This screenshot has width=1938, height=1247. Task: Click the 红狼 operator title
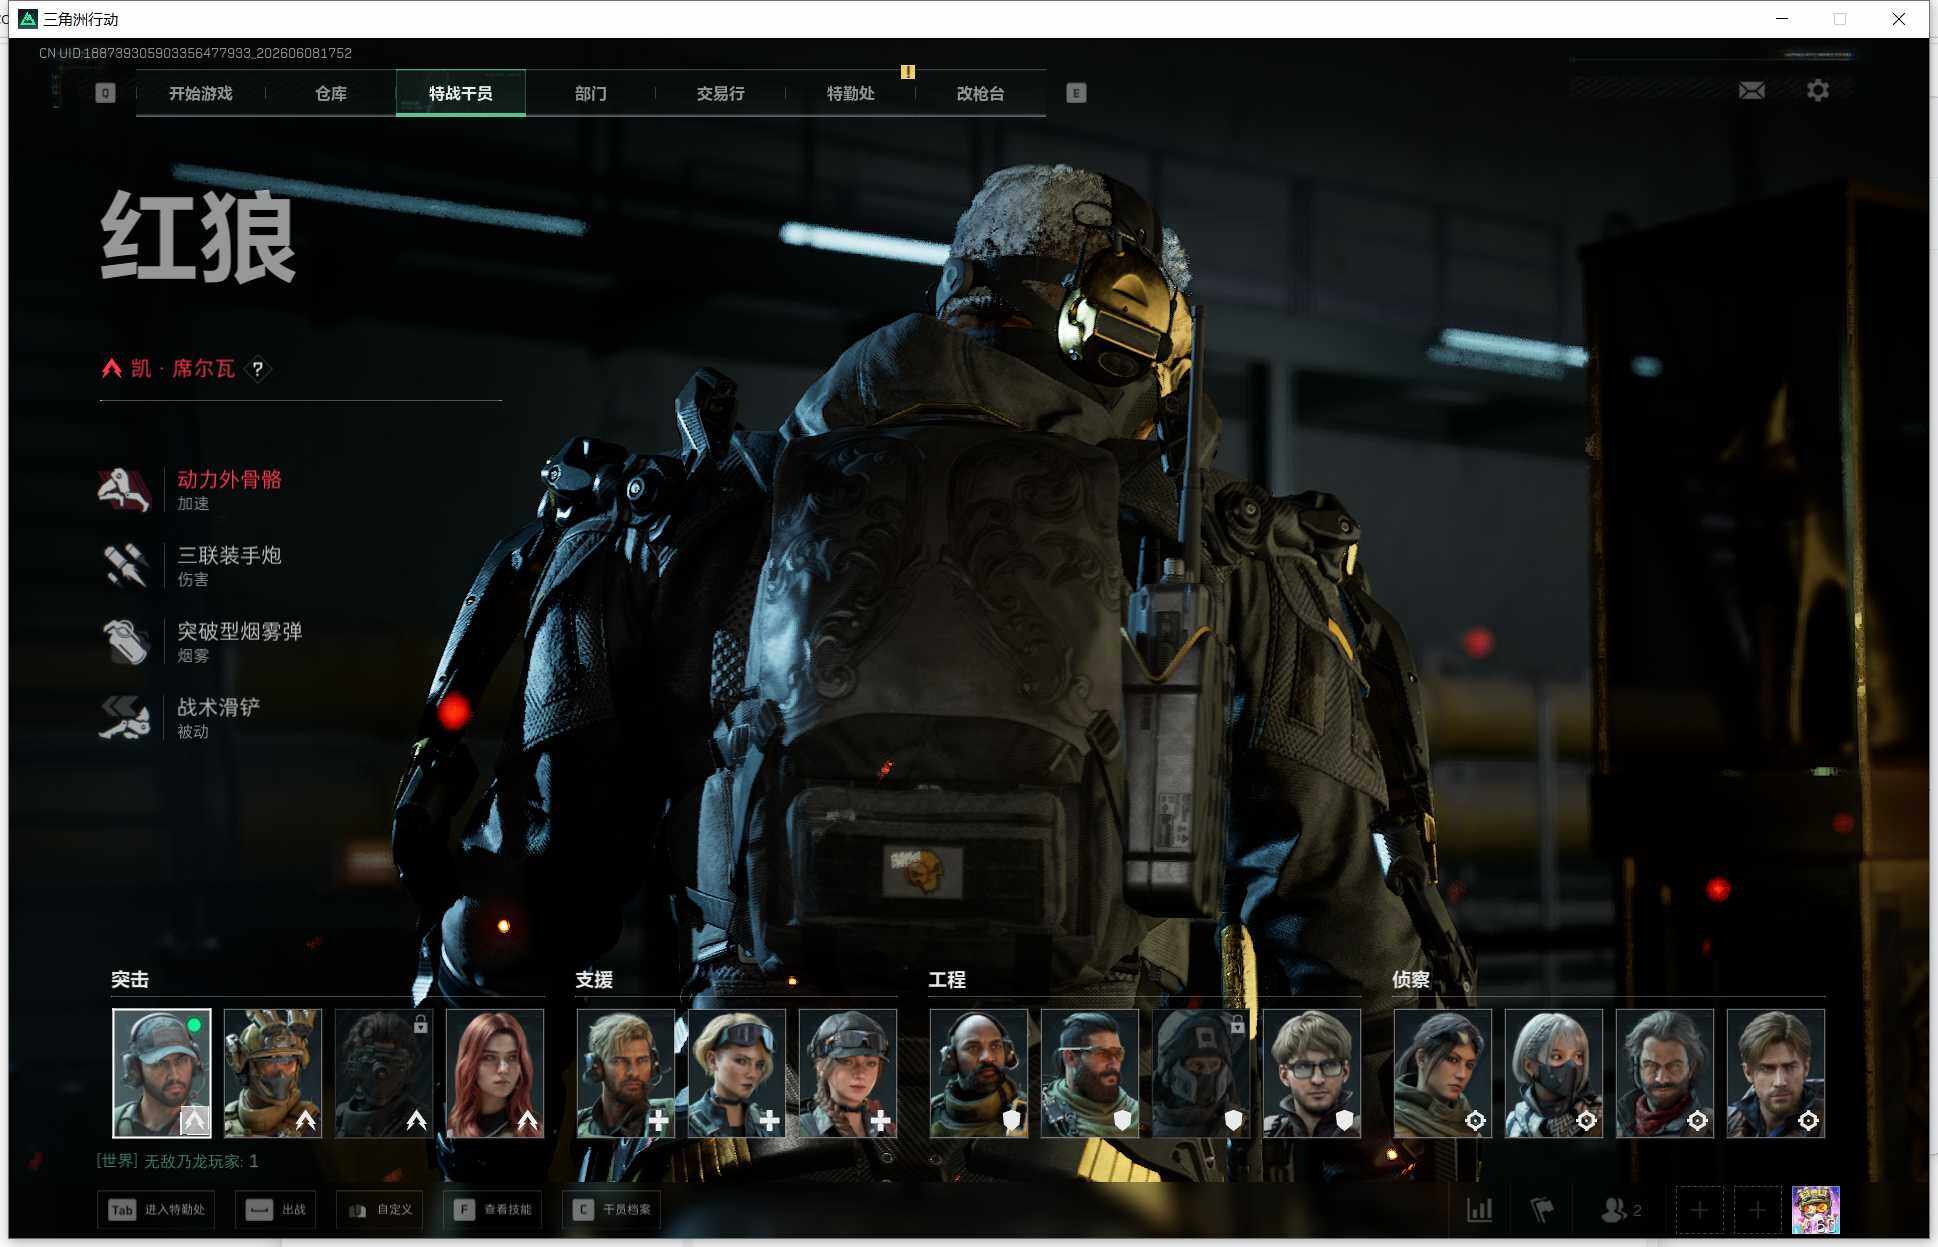coord(198,238)
